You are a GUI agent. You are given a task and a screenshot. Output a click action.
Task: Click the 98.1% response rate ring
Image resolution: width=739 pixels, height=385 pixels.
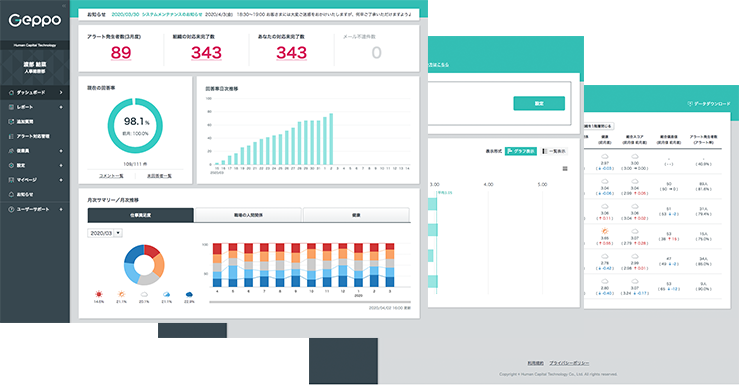click(x=135, y=126)
